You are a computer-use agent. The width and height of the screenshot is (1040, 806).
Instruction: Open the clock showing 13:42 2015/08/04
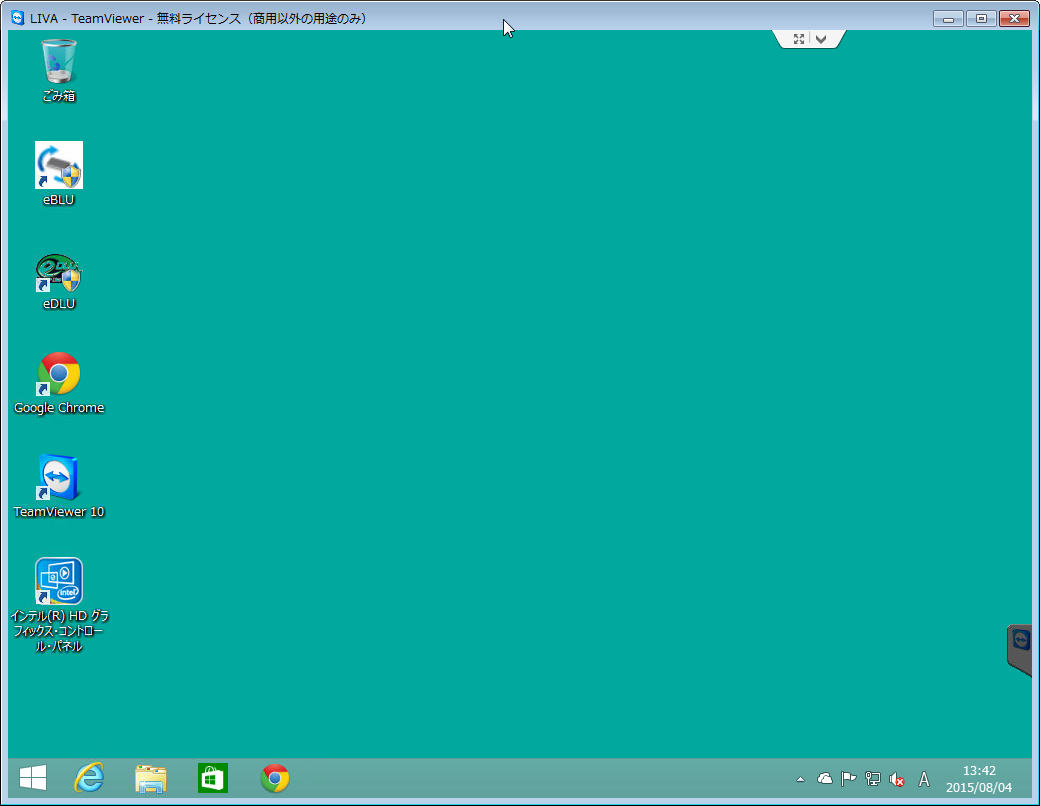[x=979, y=779]
